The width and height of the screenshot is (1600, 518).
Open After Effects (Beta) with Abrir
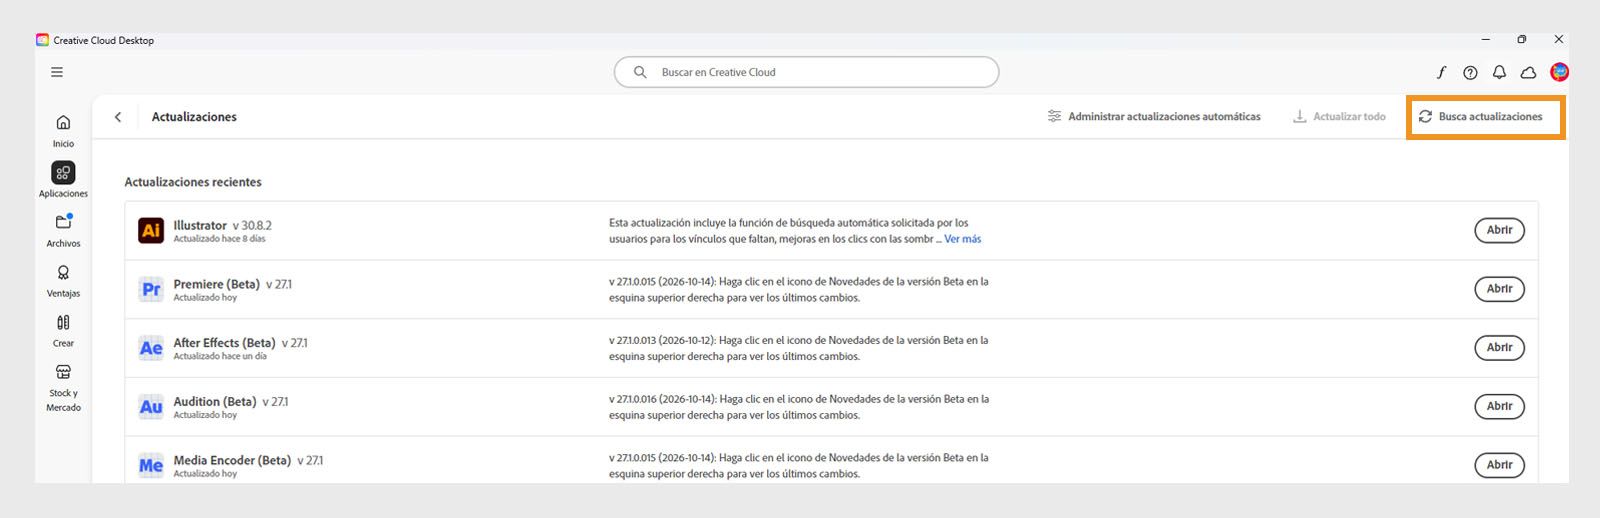[1499, 348]
